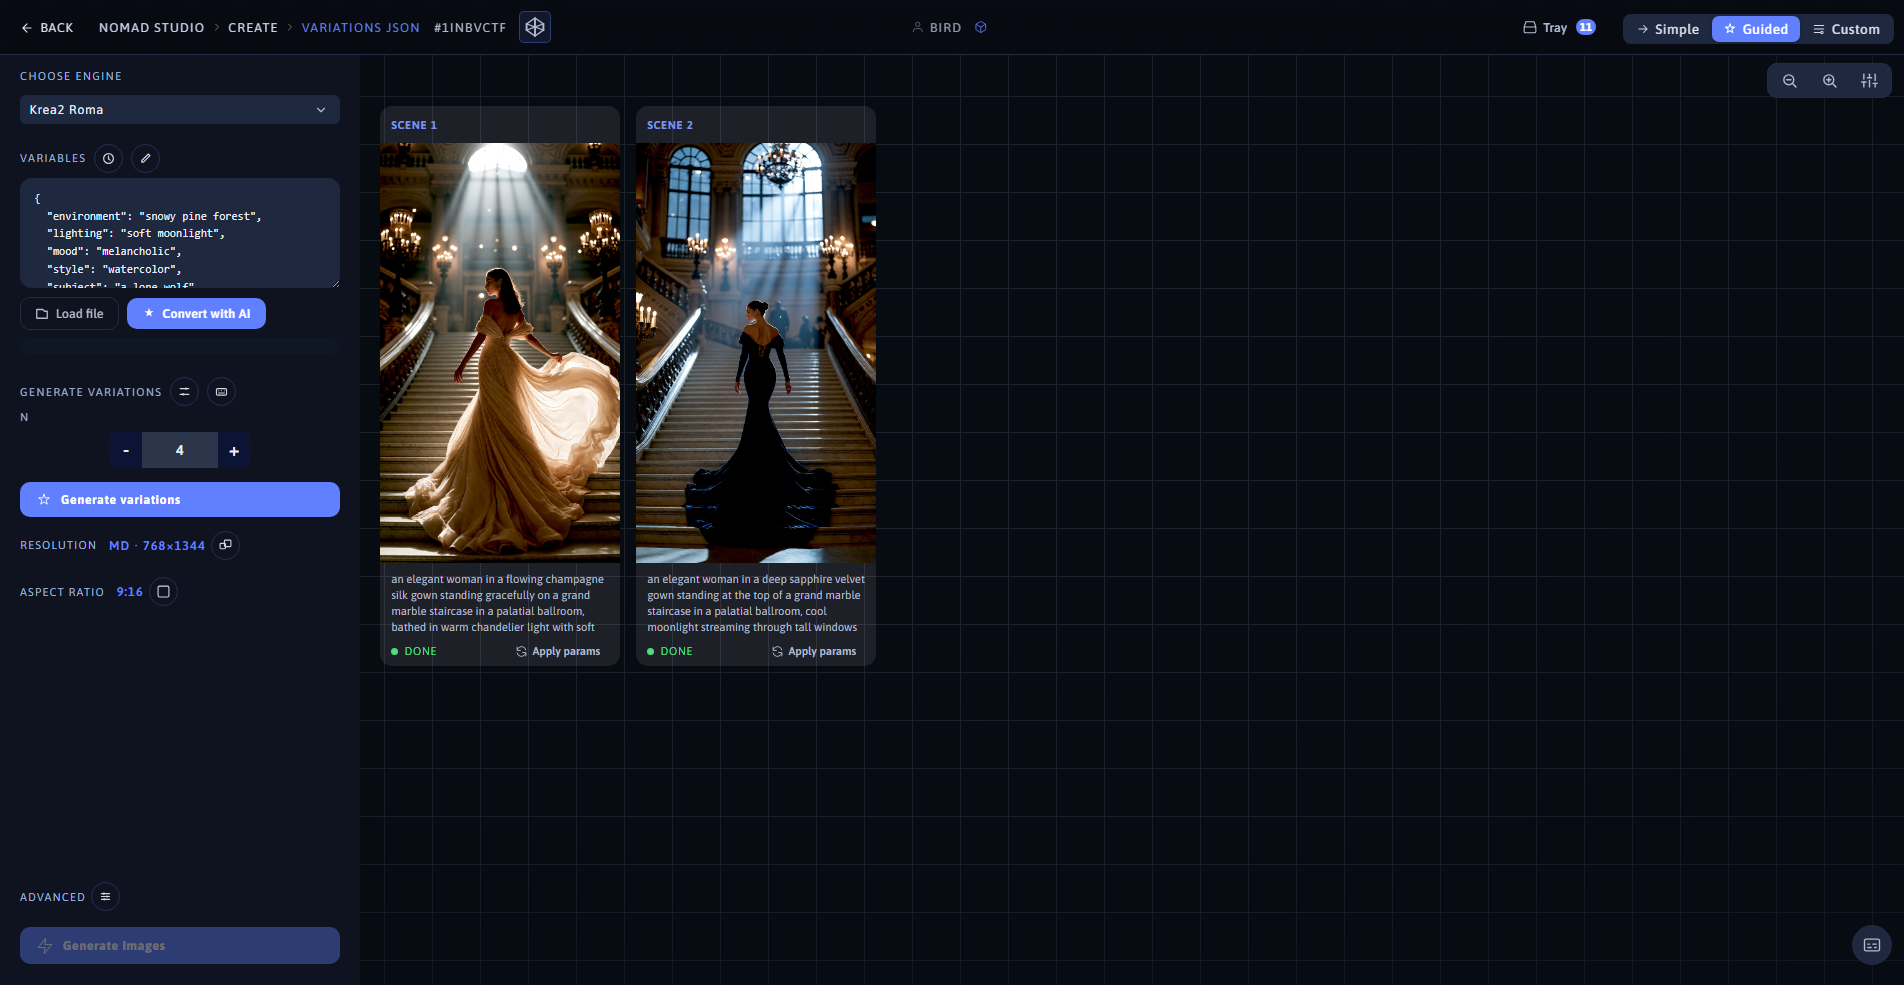Open Scene 2 sapphire gown thumbnail

(x=756, y=353)
